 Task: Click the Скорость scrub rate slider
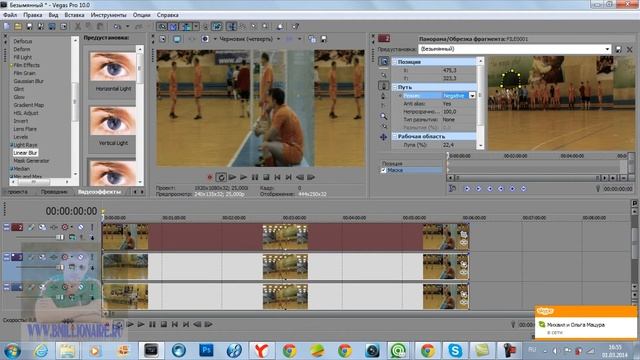[x=67, y=321]
